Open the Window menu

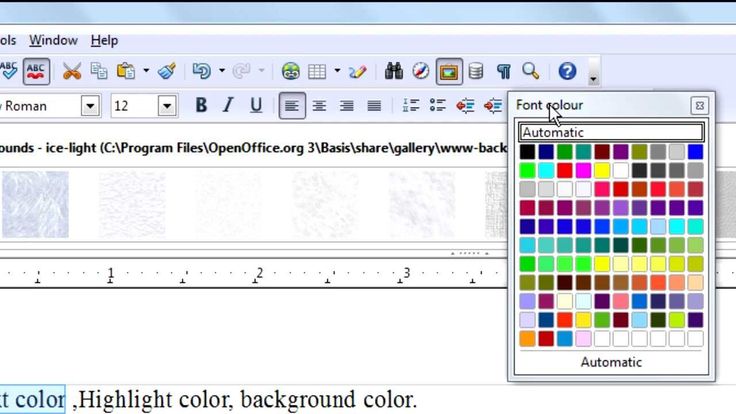pyautogui.click(x=54, y=40)
